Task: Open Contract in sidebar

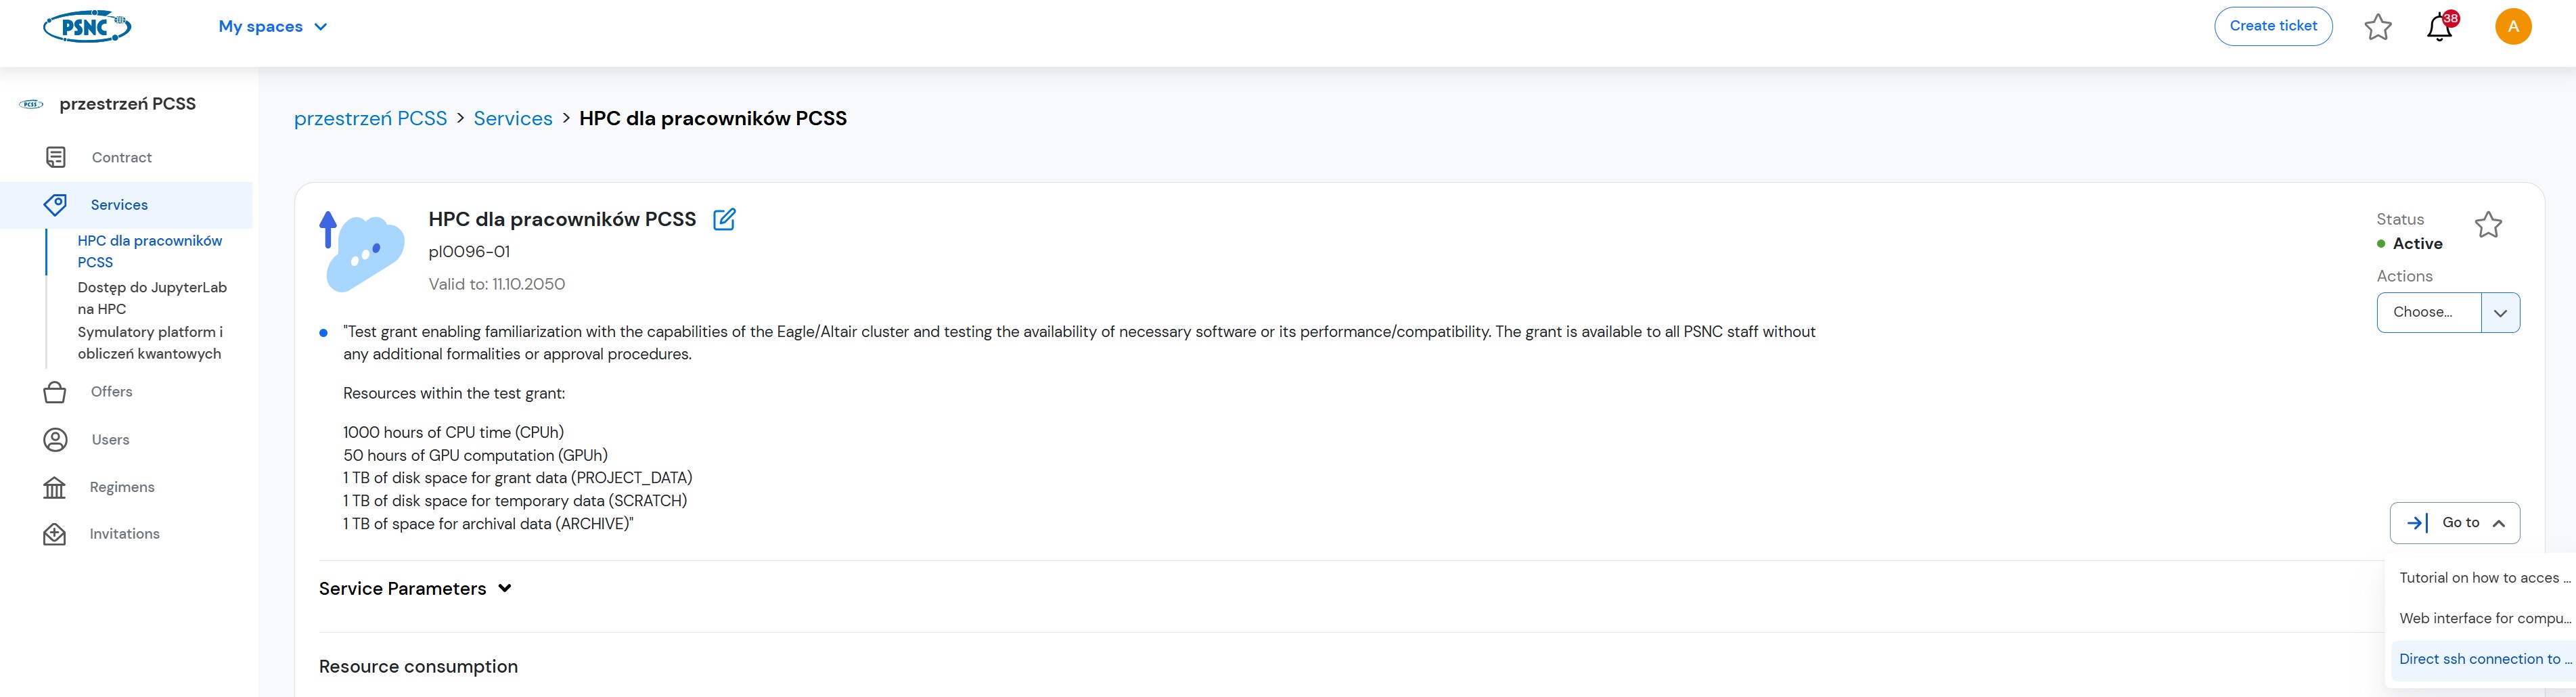Action: (121, 158)
